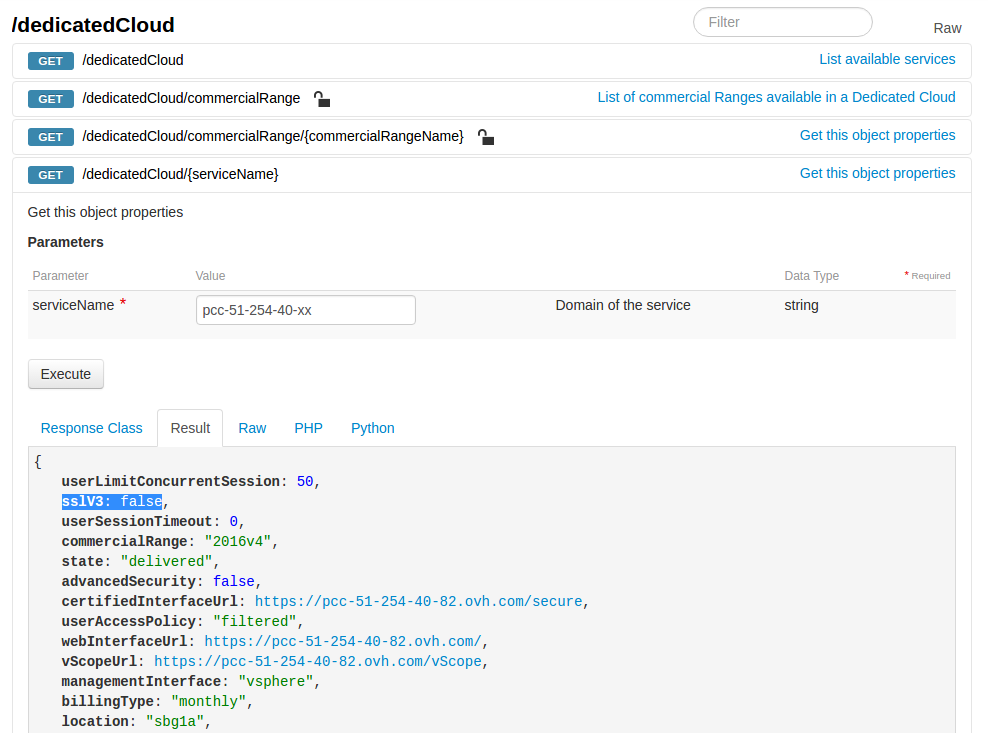The image size is (988, 733).
Task: Select the Result tab
Action: coord(190,428)
